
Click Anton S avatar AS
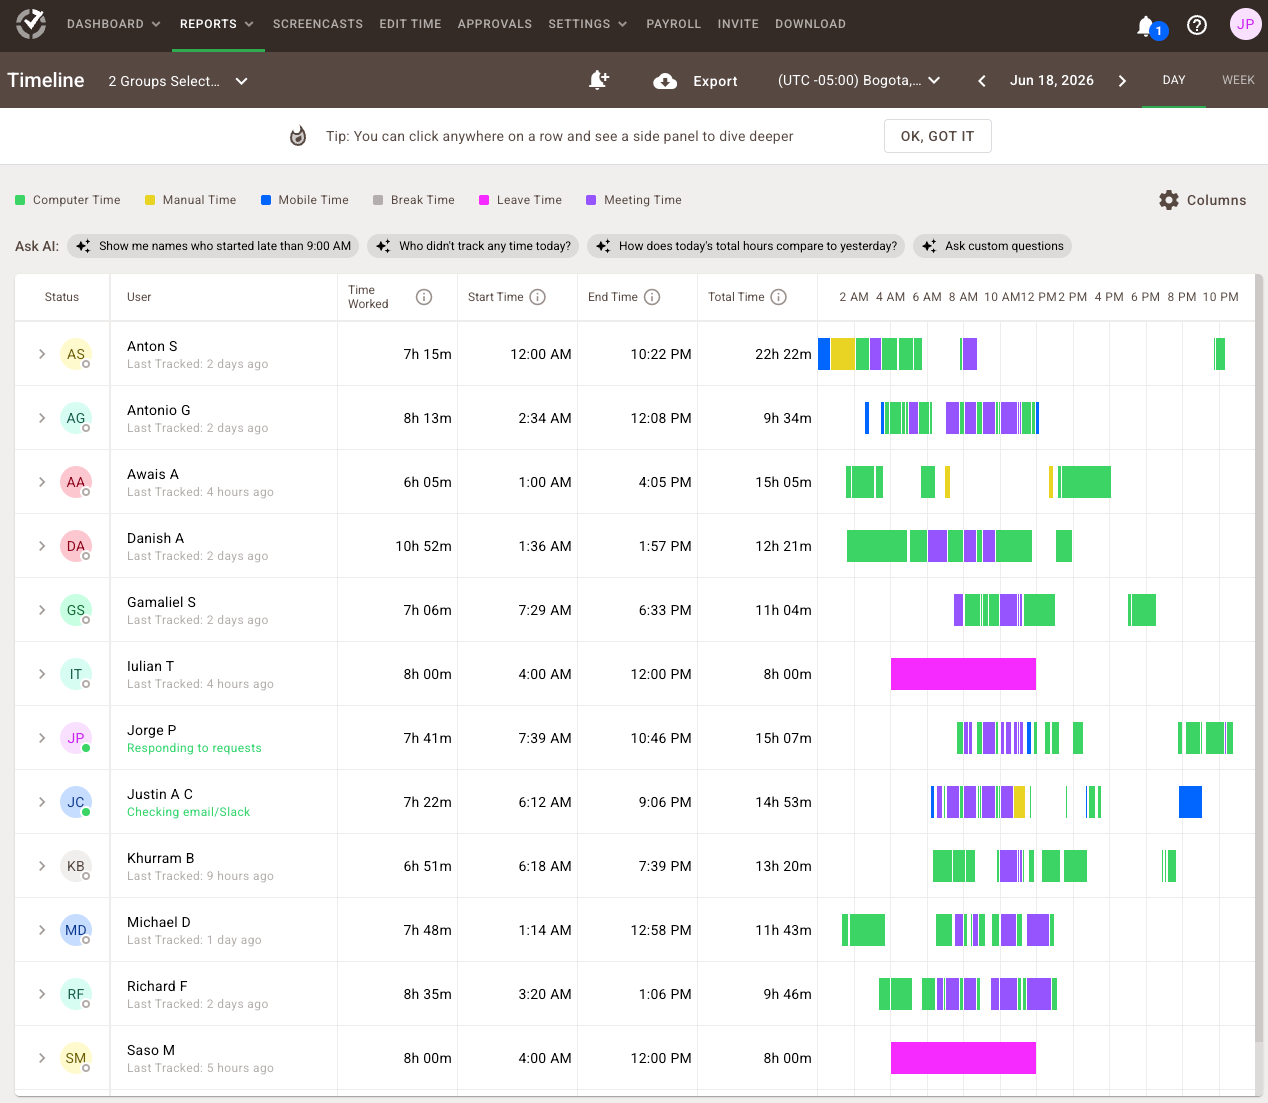point(76,354)
